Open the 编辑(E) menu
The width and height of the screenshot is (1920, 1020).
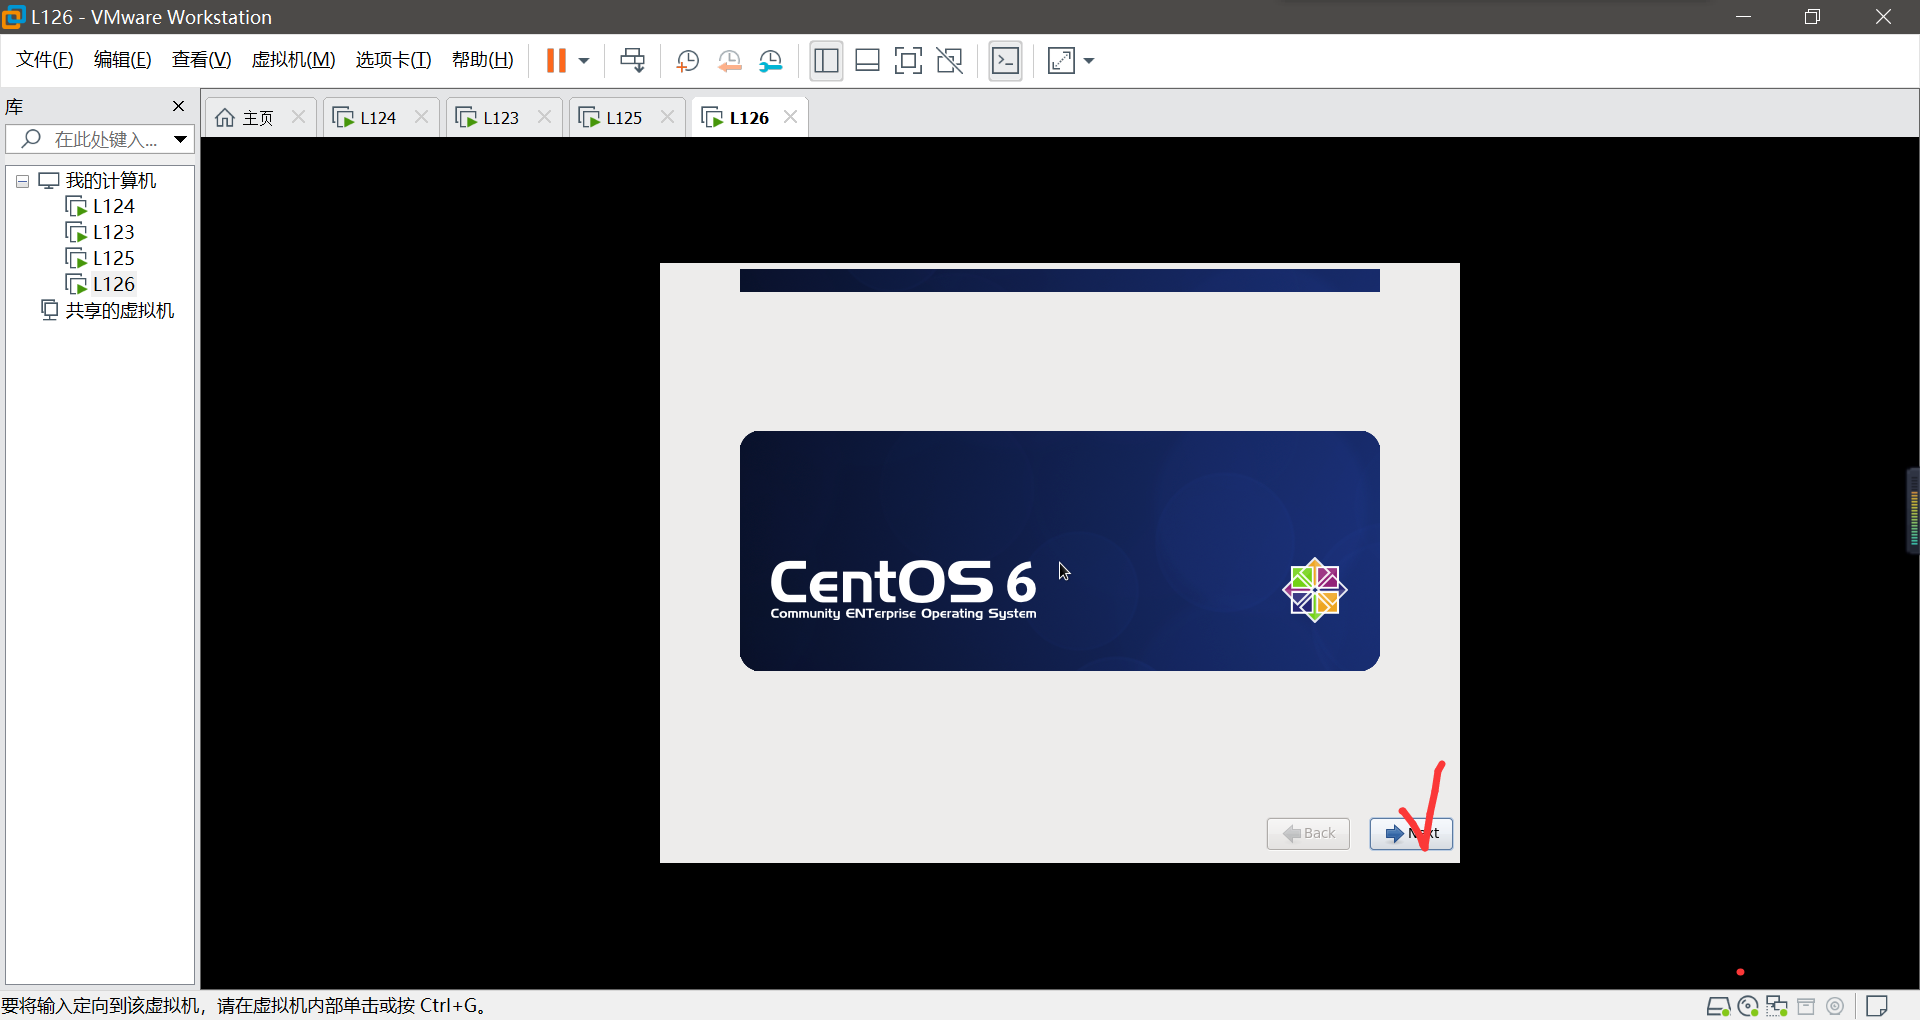(123, 60)
